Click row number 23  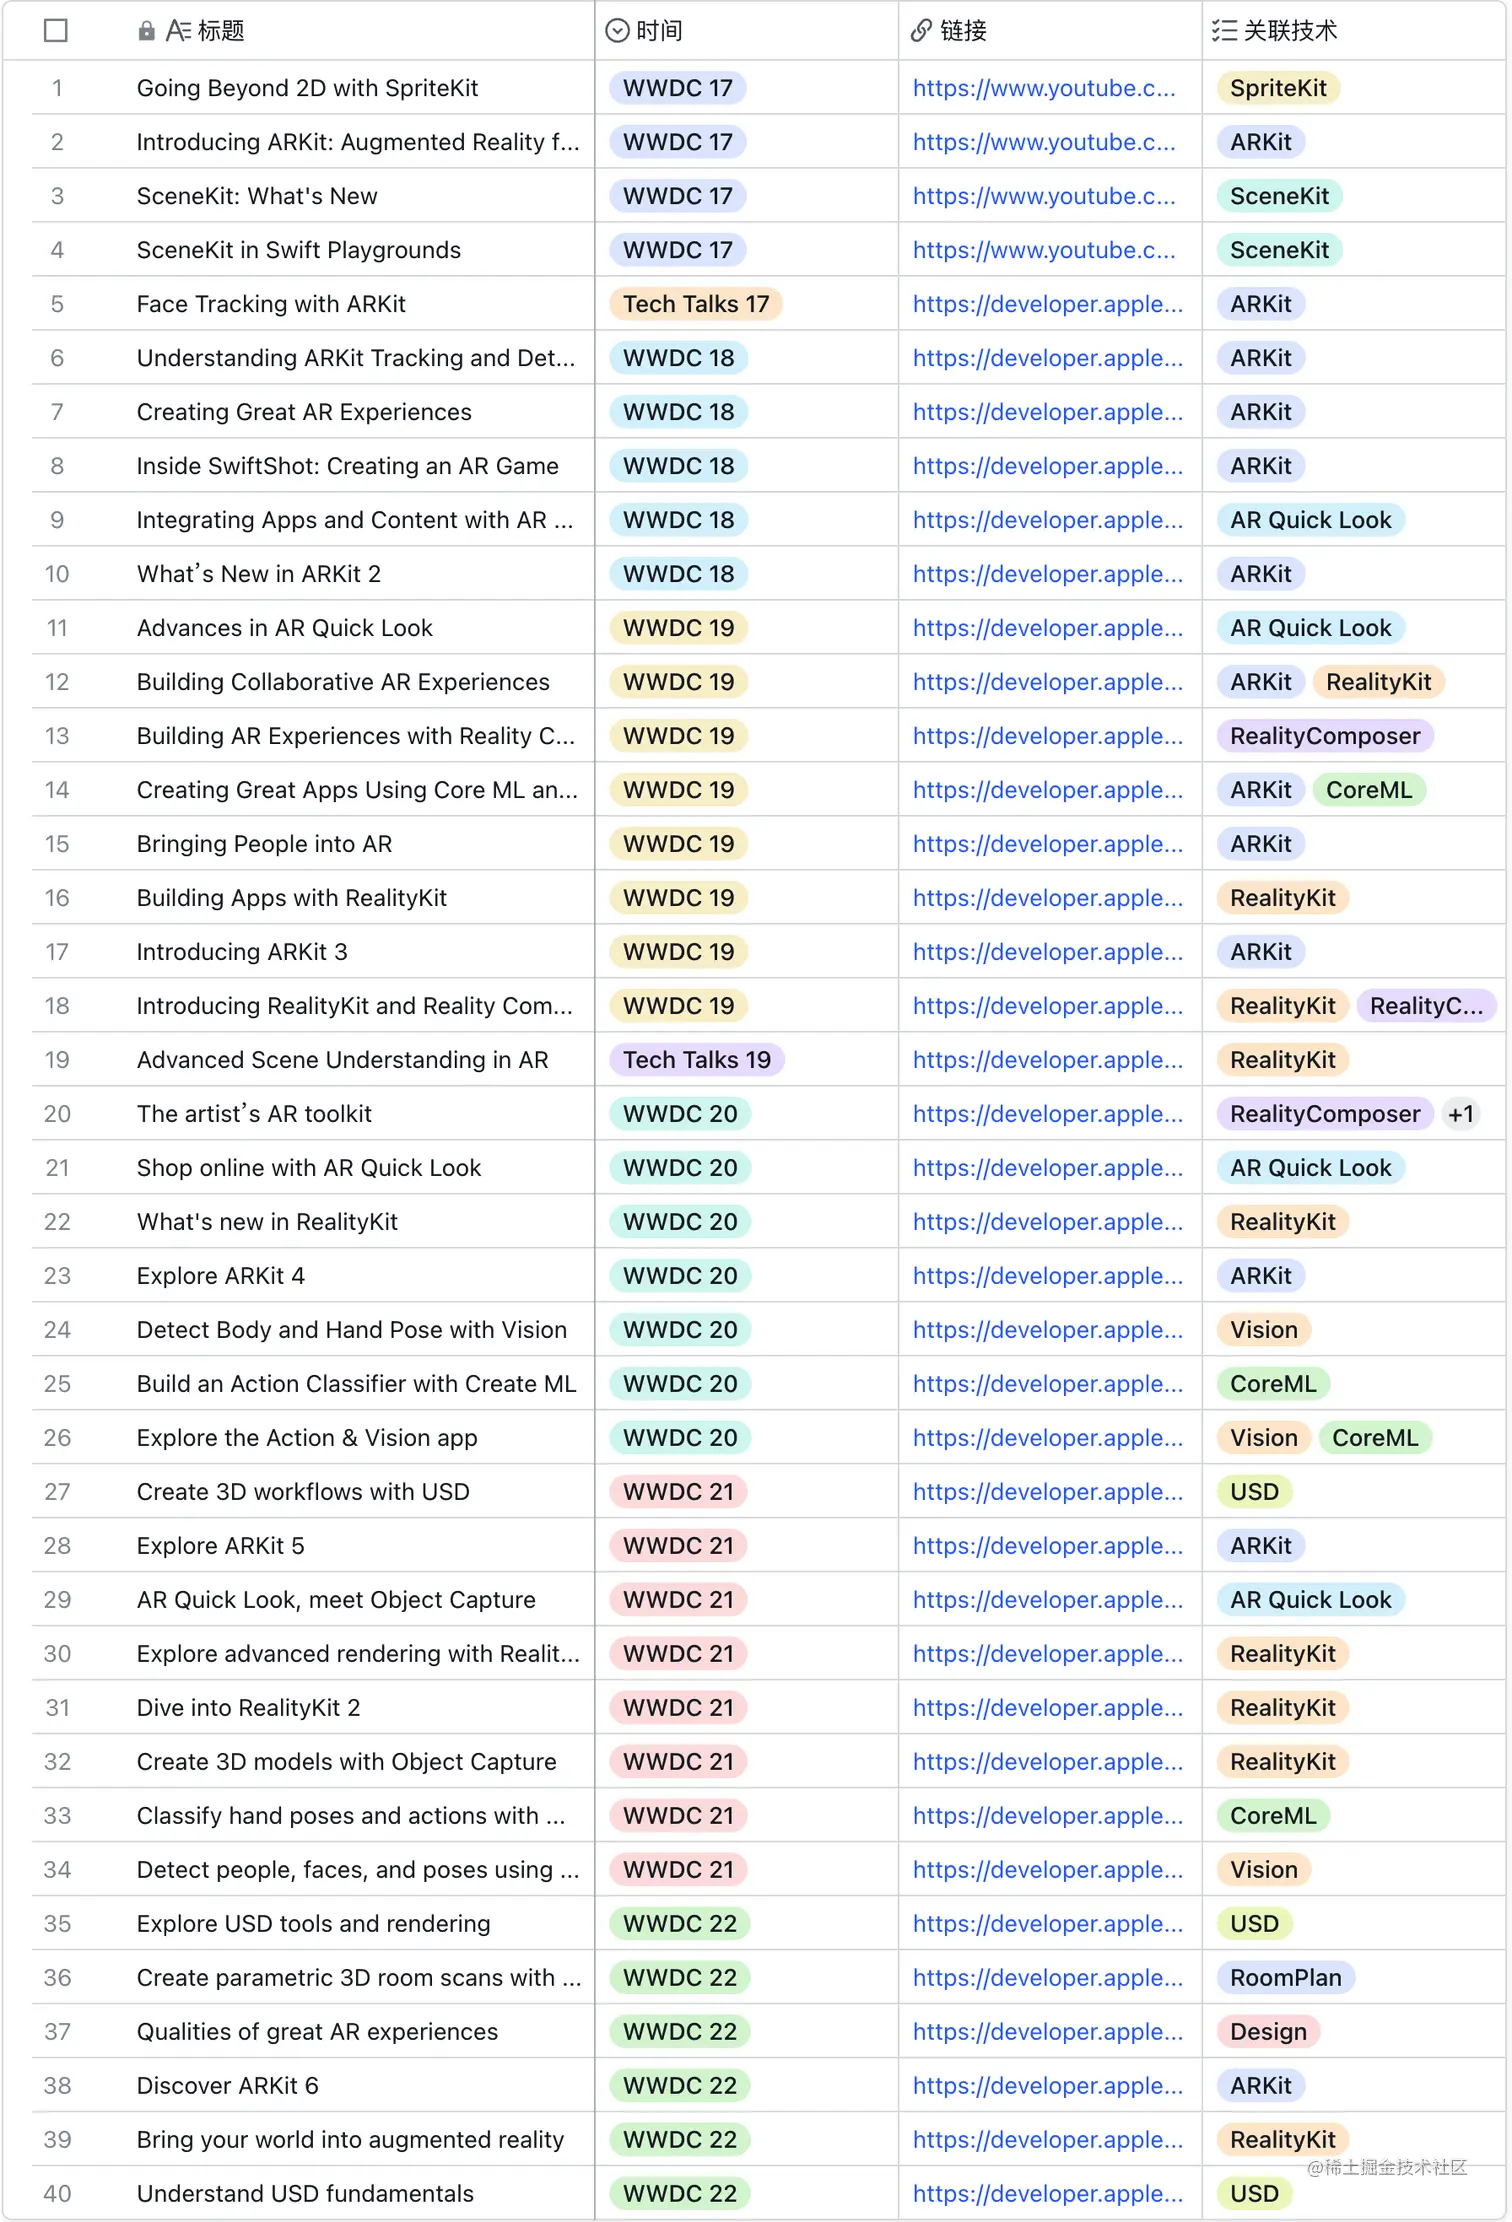click(57, 1276)
